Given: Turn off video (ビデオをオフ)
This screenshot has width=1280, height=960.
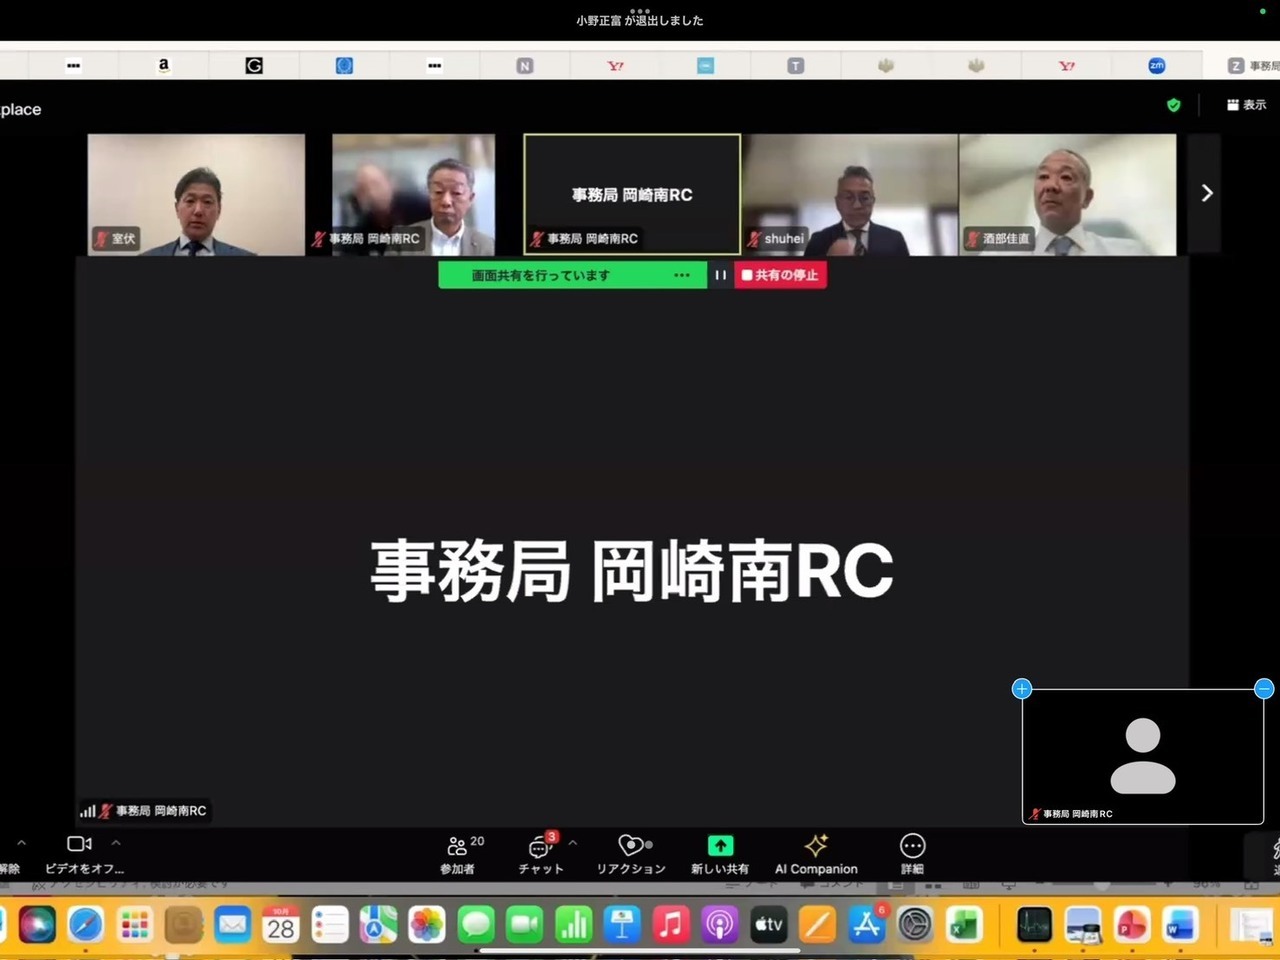Looking at the screenshot, I should [80, 853].
